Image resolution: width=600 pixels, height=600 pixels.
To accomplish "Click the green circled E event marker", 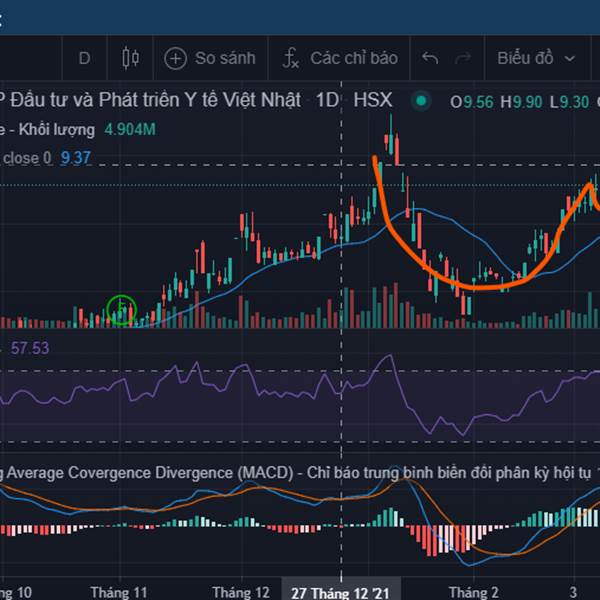I will point(121,310).
